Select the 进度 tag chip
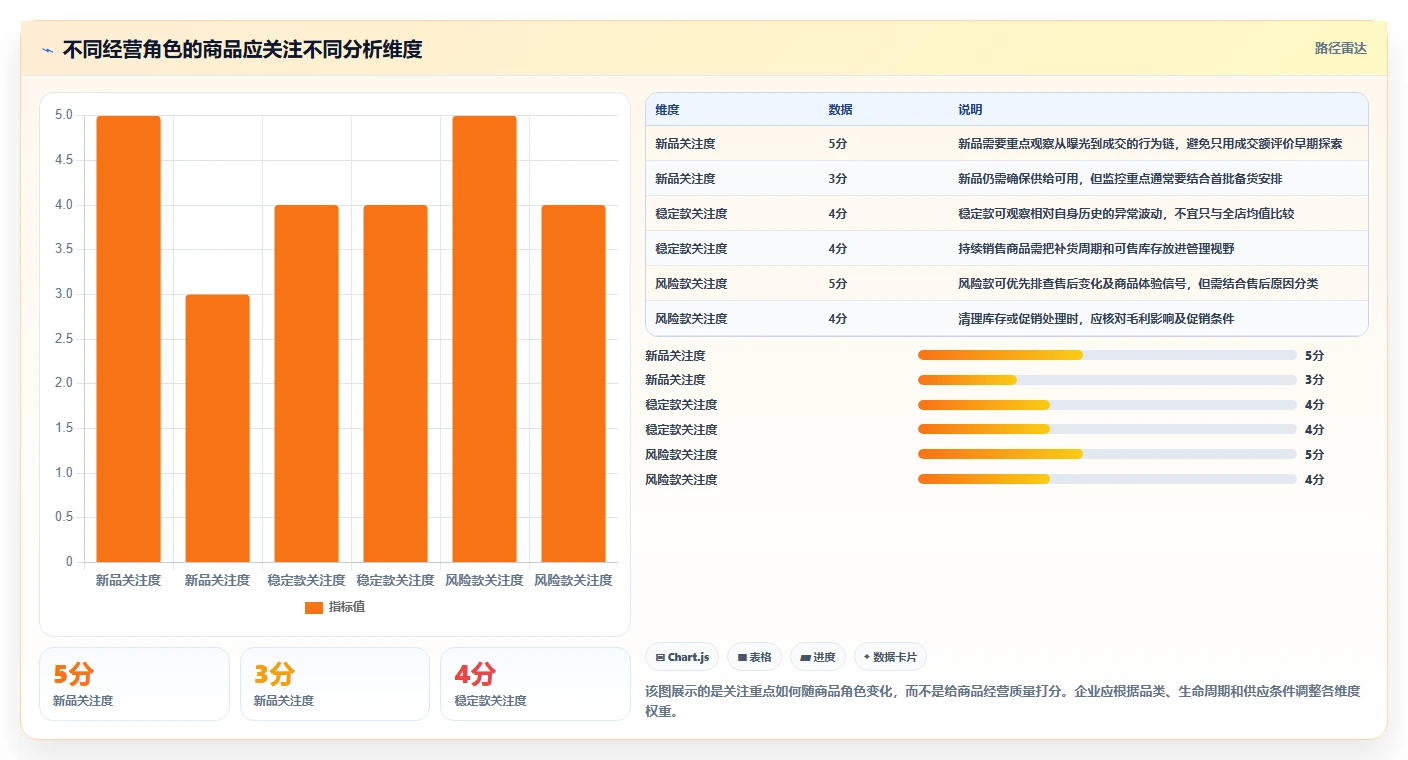 818,657
